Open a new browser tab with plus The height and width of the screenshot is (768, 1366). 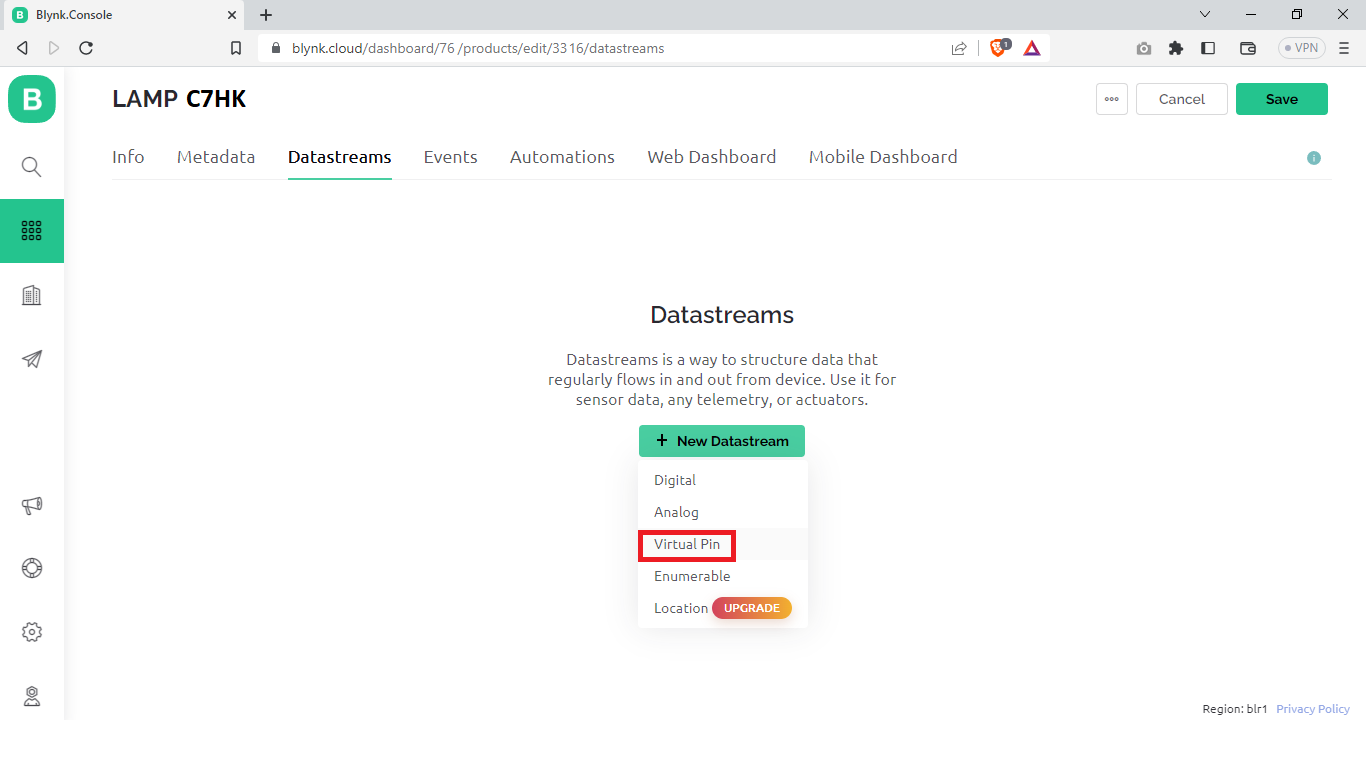tap(266, 15)
